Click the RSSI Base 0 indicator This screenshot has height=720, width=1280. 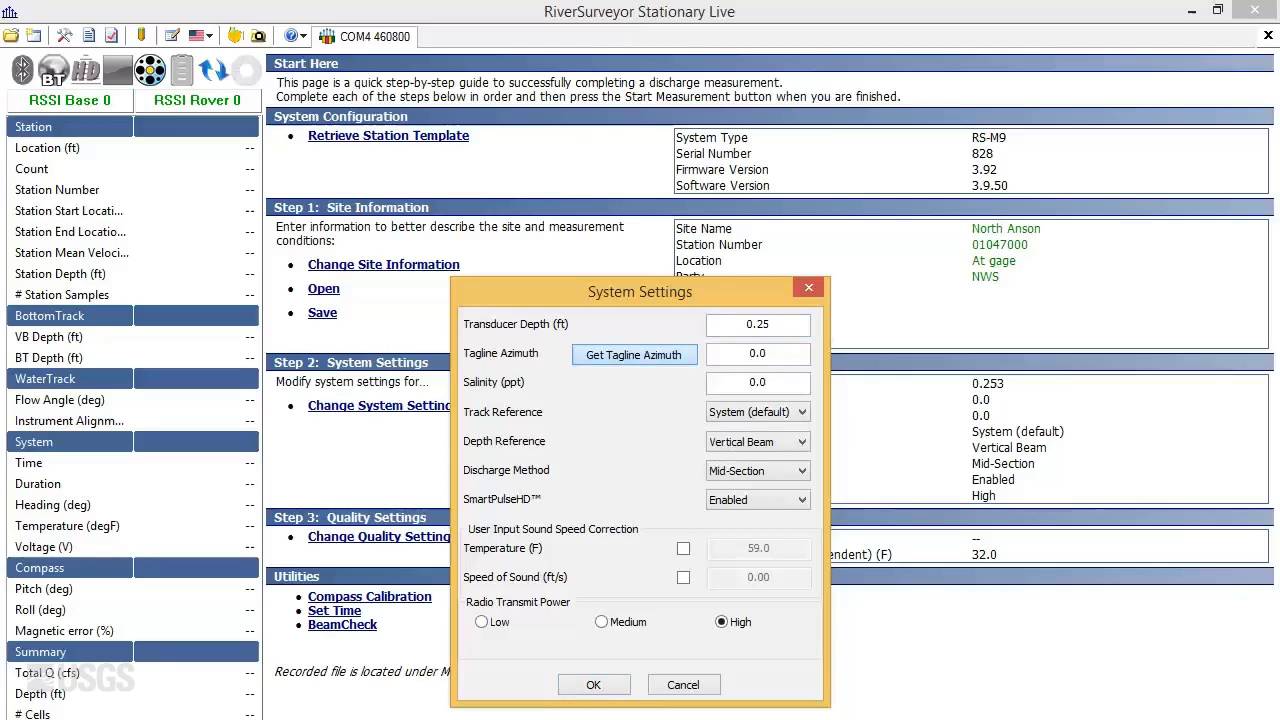click(x=70, y=100)
